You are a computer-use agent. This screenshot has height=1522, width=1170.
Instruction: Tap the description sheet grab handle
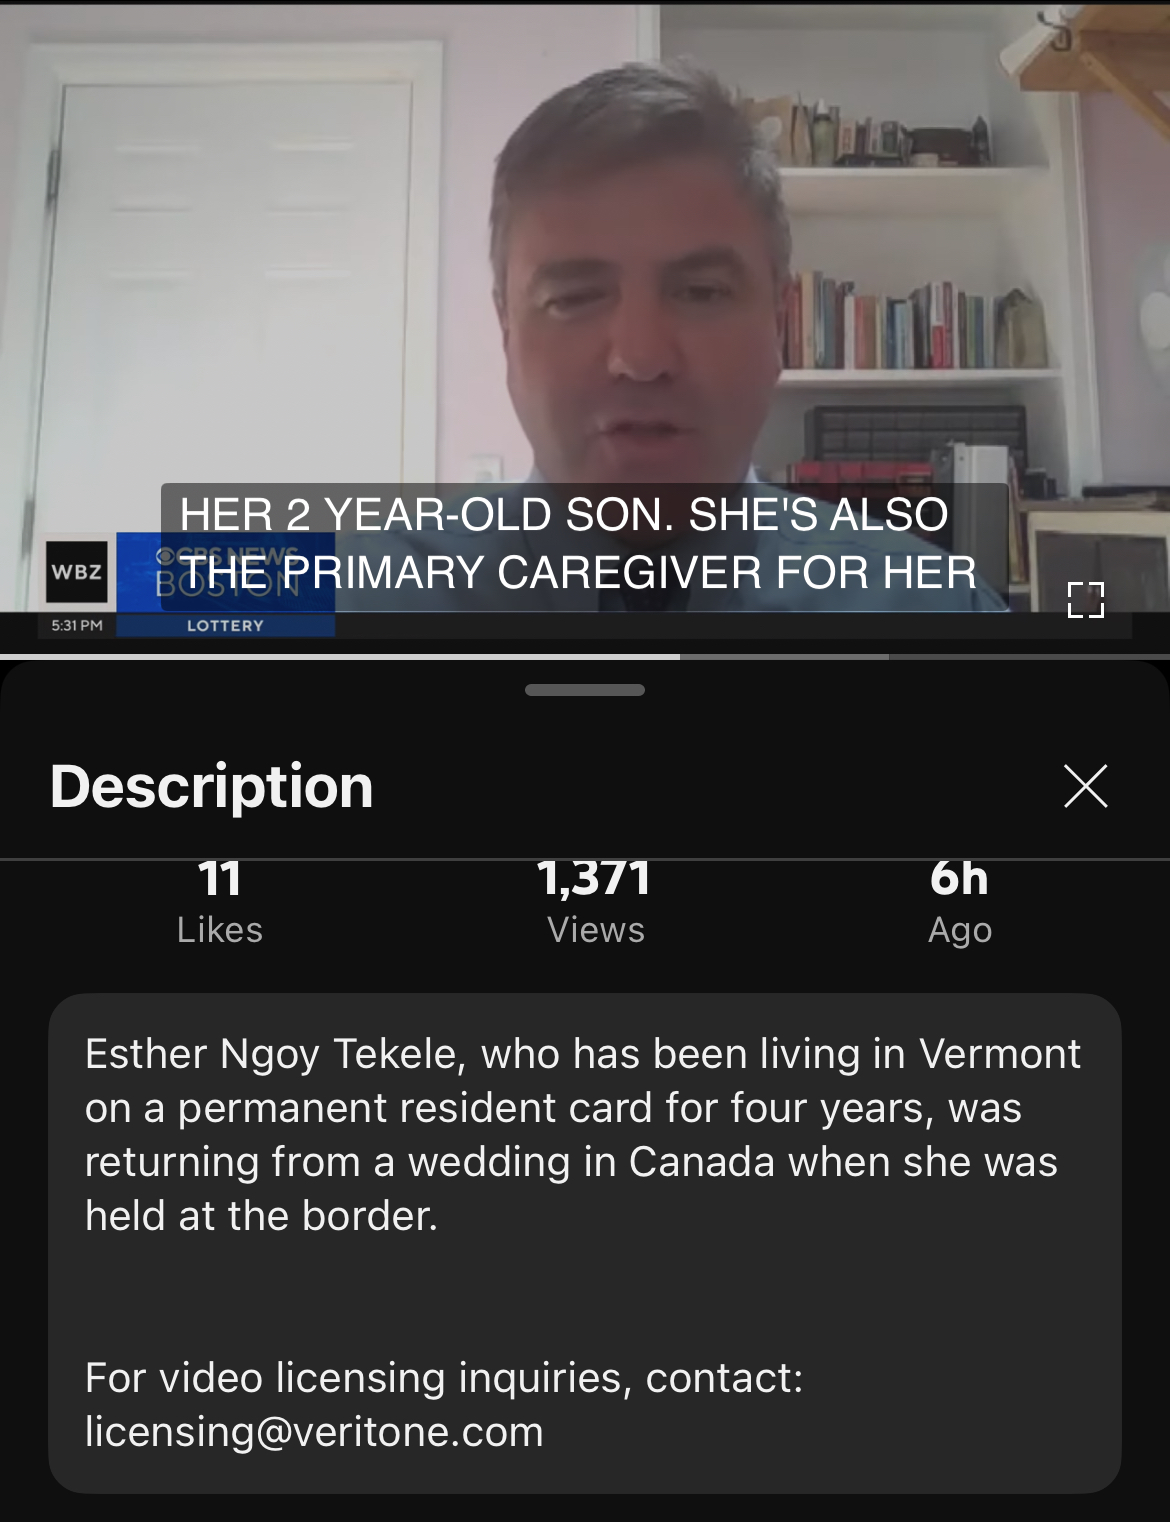point(585,690)
